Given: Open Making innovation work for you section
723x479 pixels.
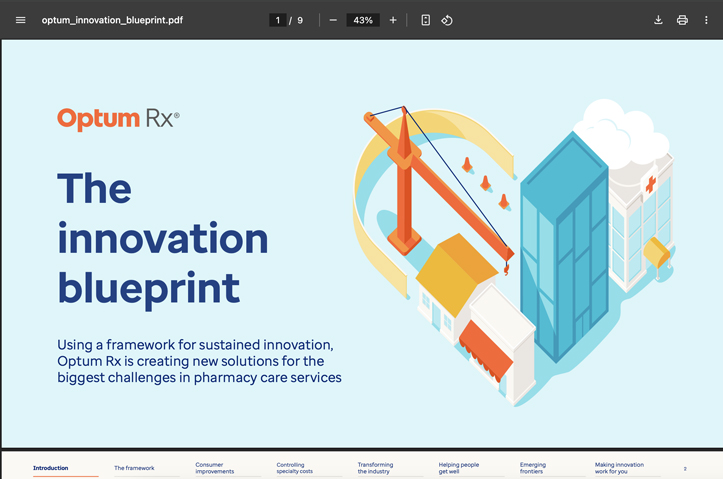Looking at the screenshot, I should (619, 468).
